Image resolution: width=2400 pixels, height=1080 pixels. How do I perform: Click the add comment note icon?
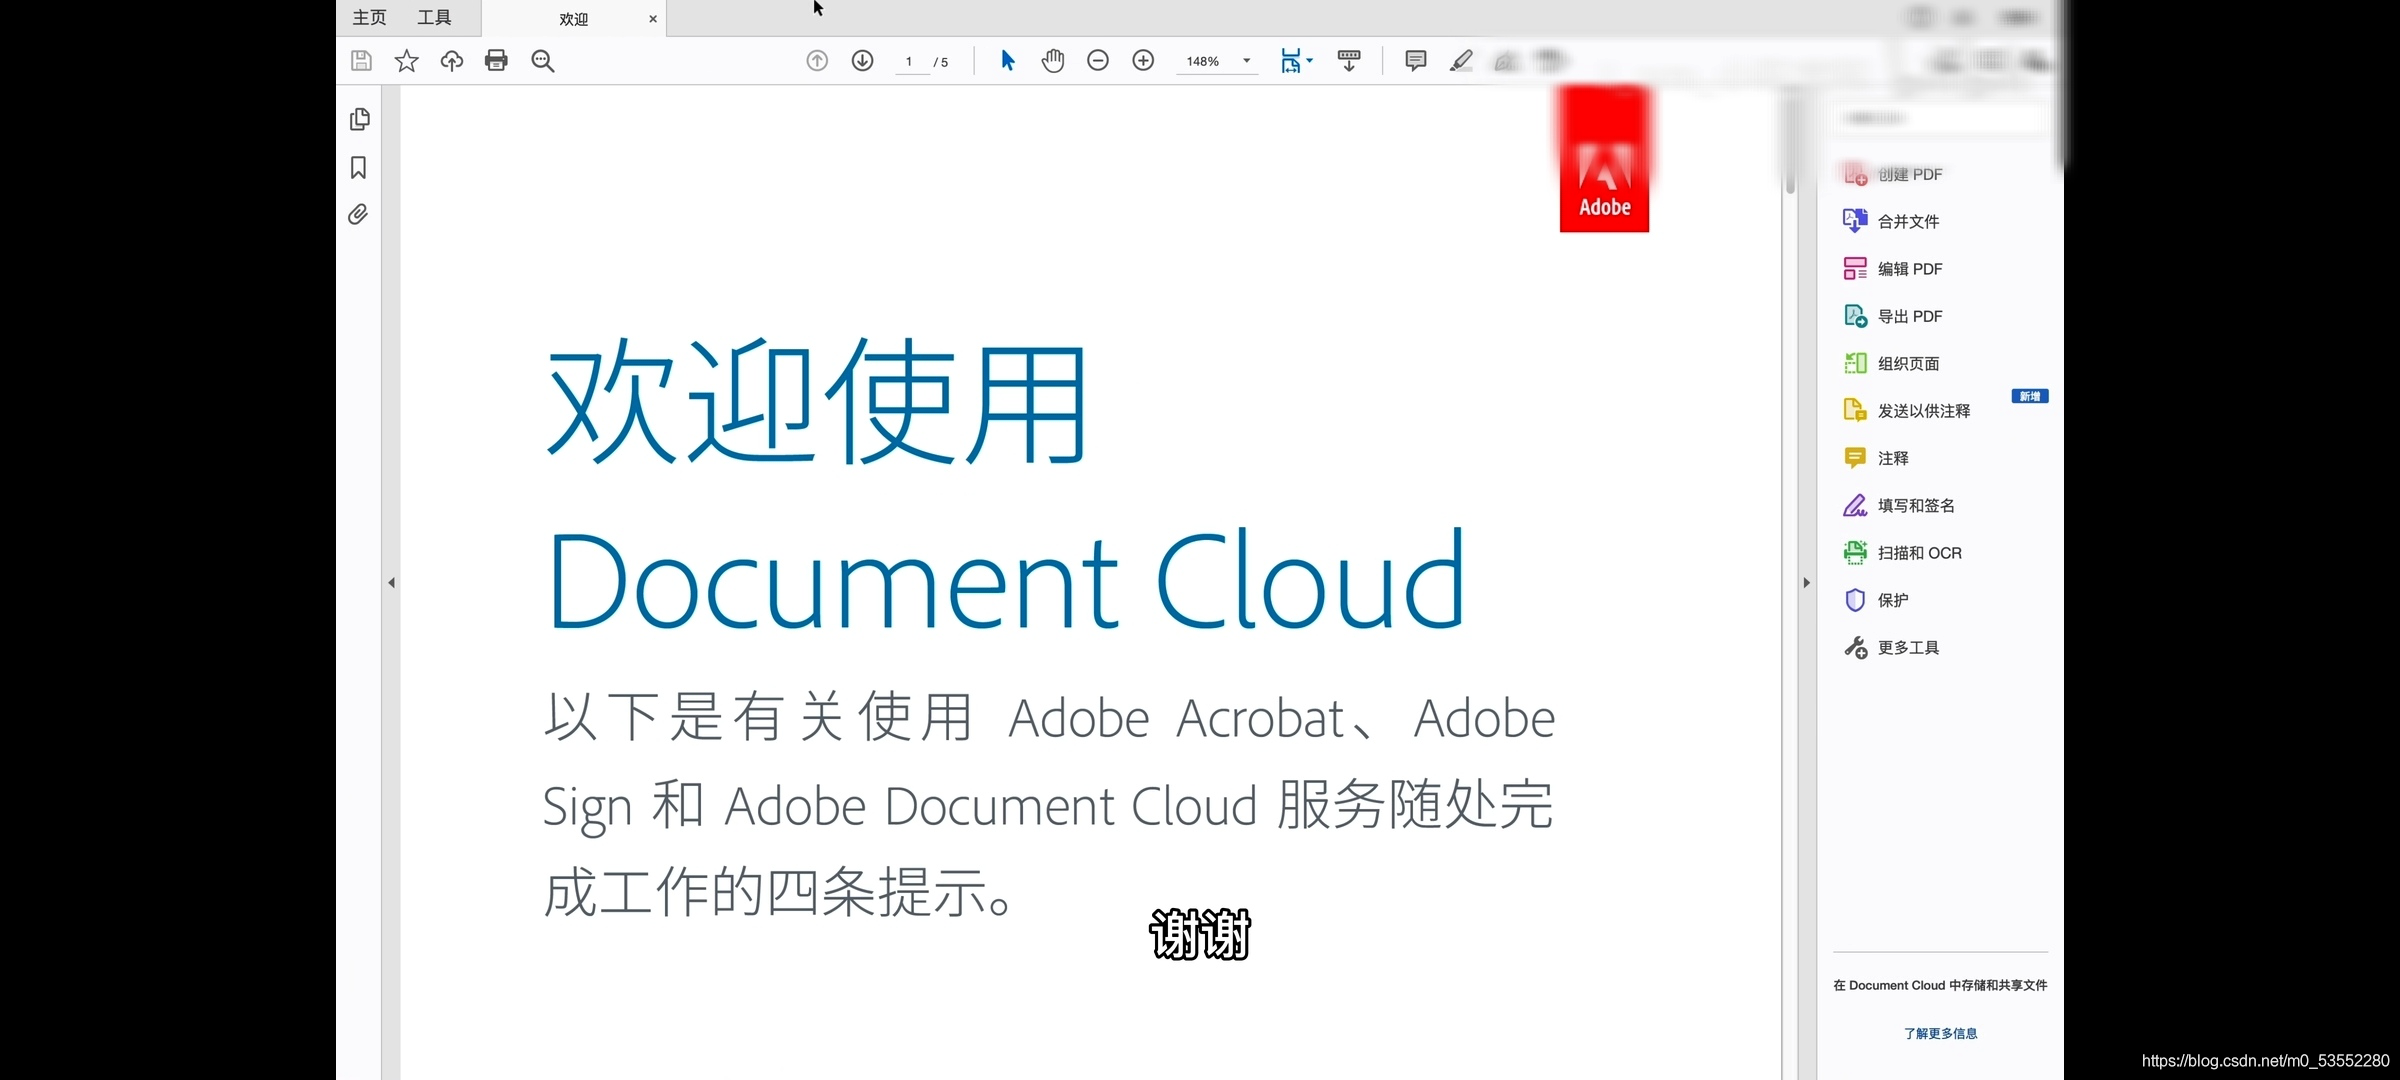pos(1416,61)
